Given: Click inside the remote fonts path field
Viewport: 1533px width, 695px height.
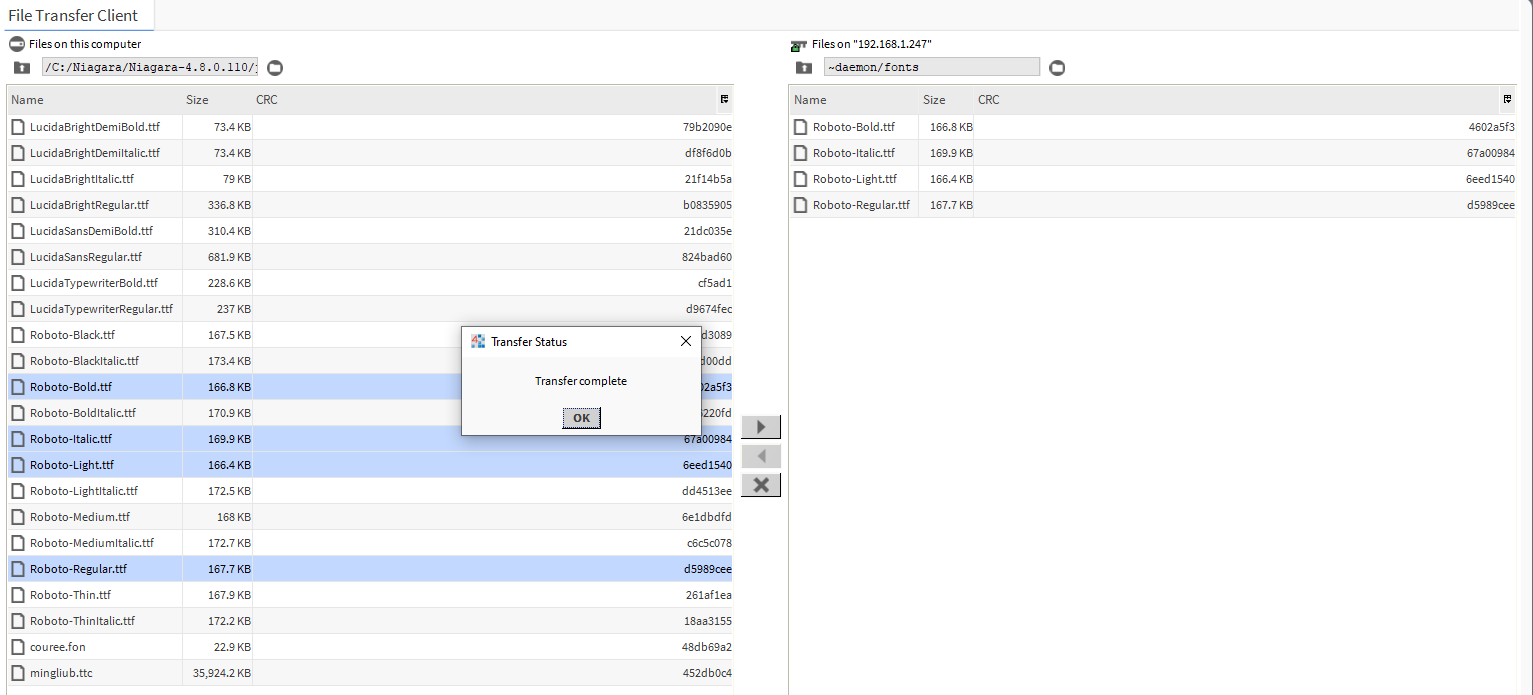Looking at the screenshot, I should click(930, 66).
